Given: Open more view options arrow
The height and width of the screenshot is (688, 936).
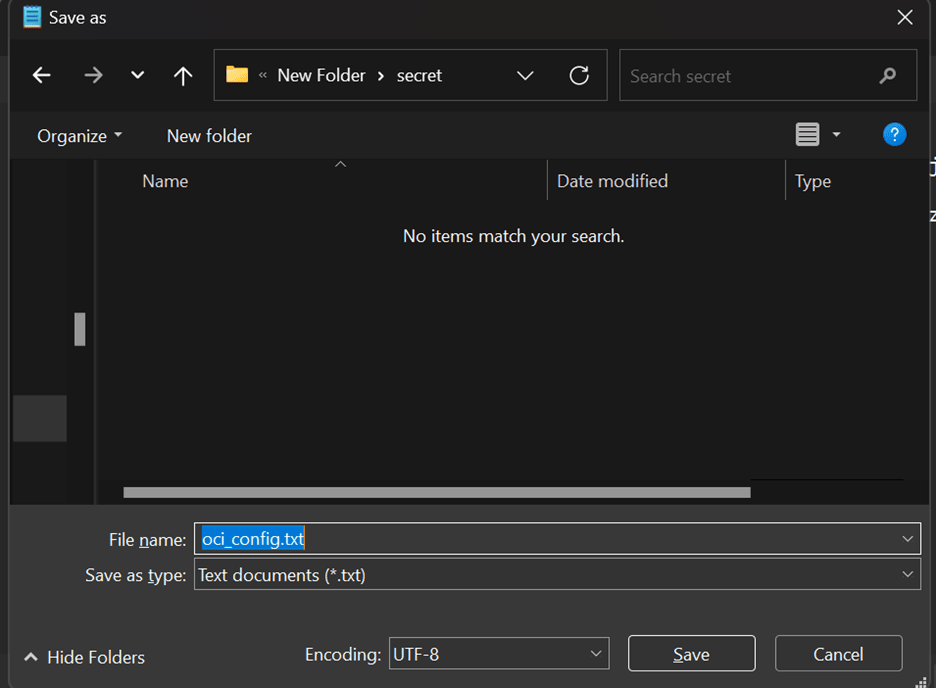Looking at the screenshot, I should (x=836, y=135).
